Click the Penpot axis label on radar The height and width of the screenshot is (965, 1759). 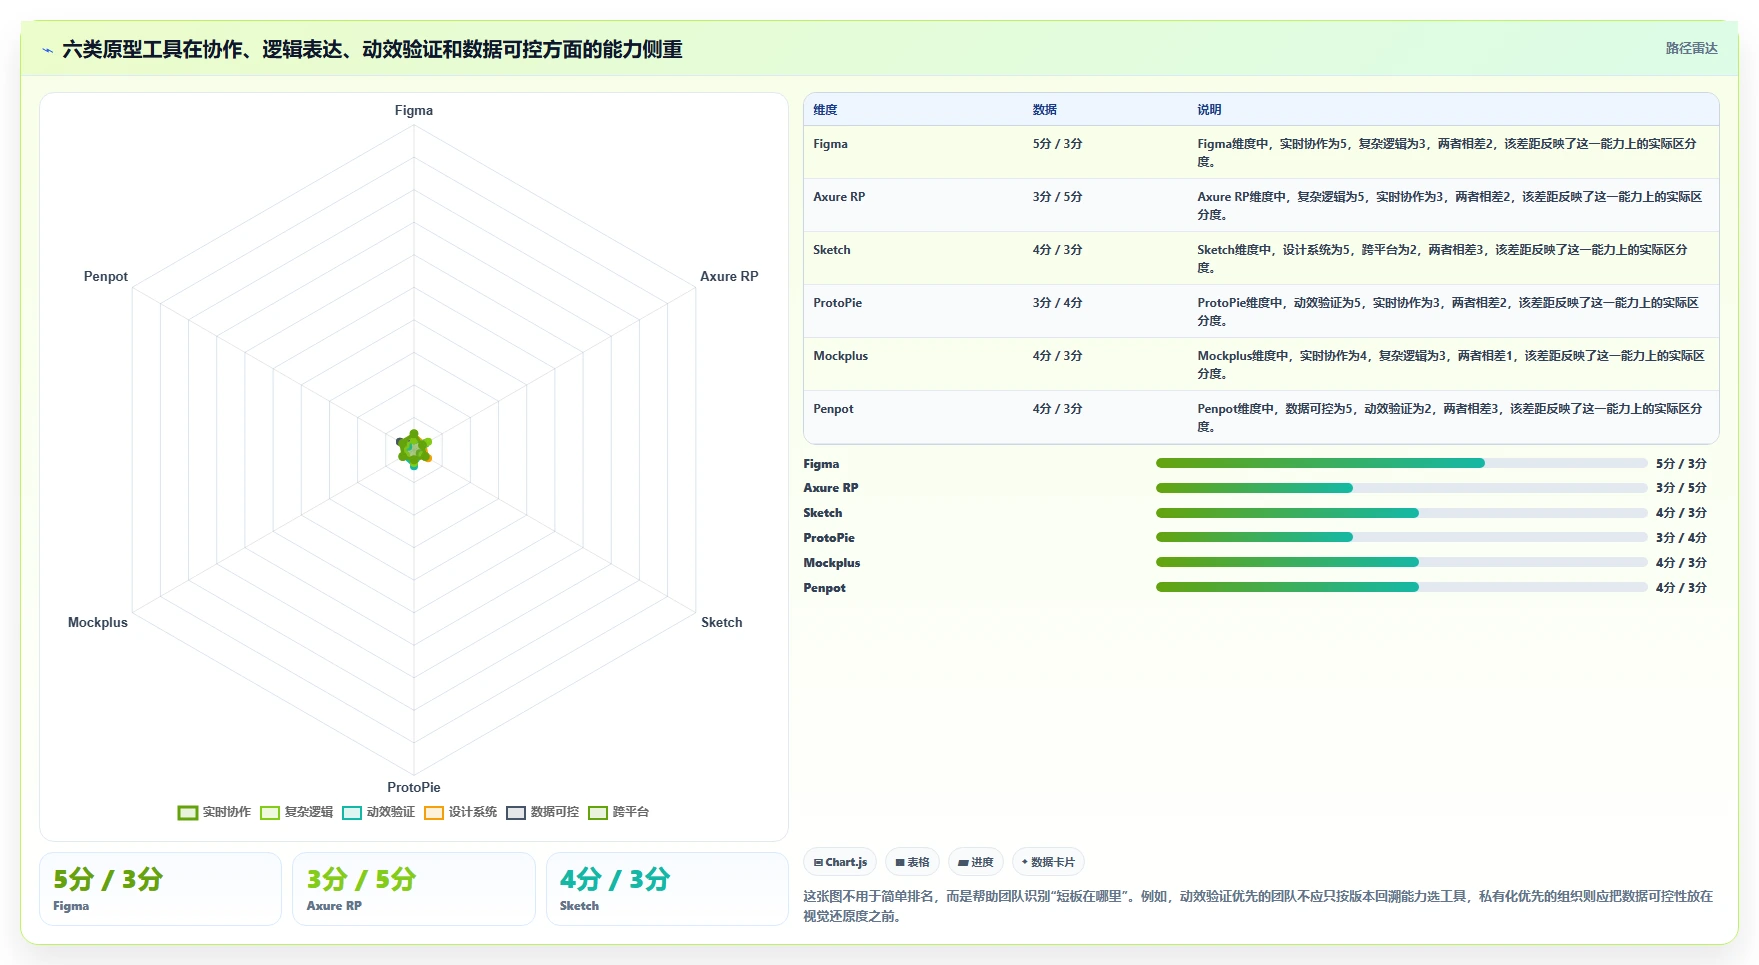(x=106, y=276)
